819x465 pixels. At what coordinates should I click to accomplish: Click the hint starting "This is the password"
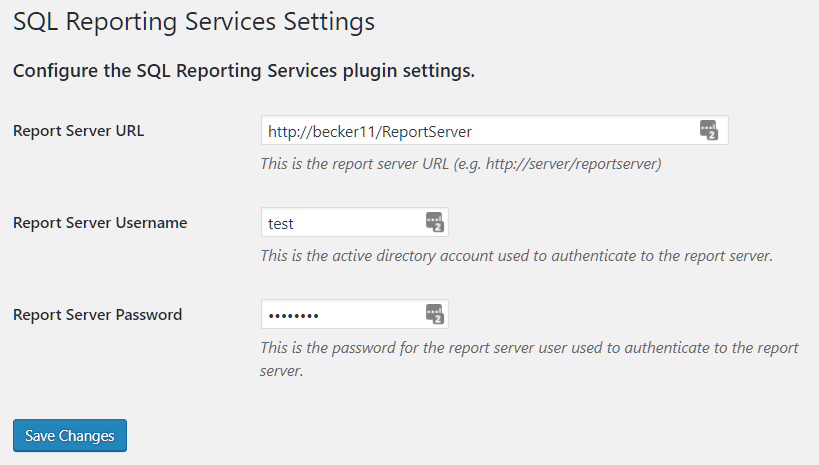[x=529, y=347]
